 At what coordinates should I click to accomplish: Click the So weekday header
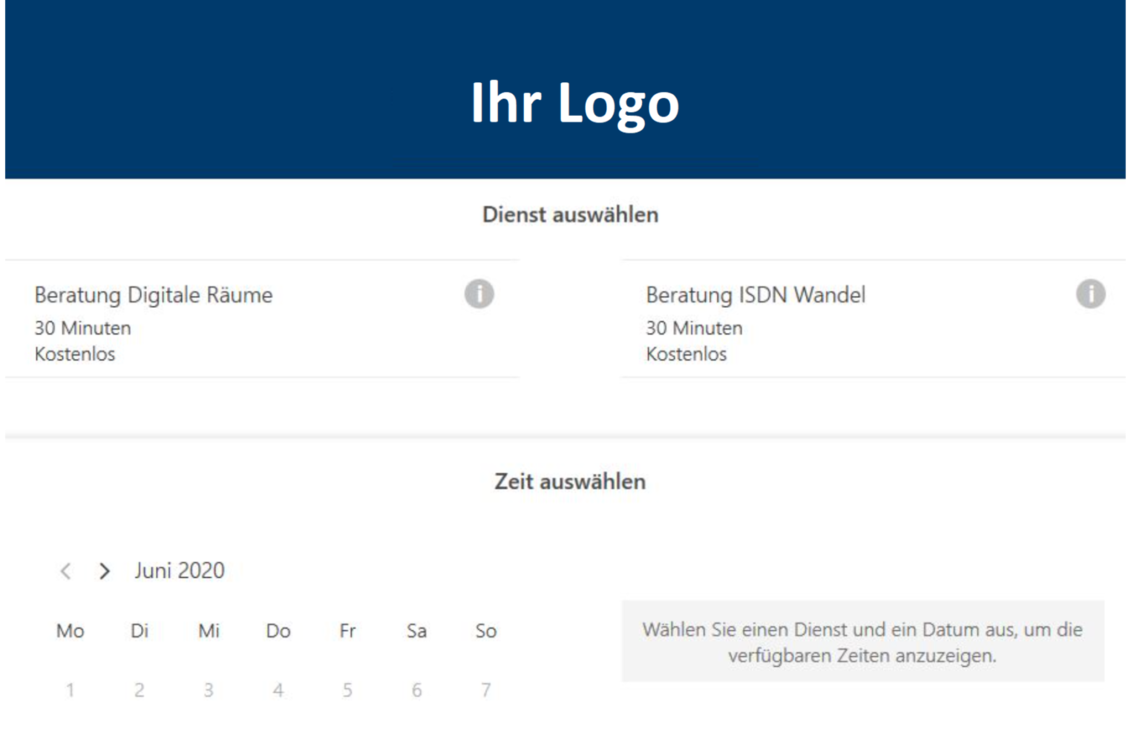486,631
